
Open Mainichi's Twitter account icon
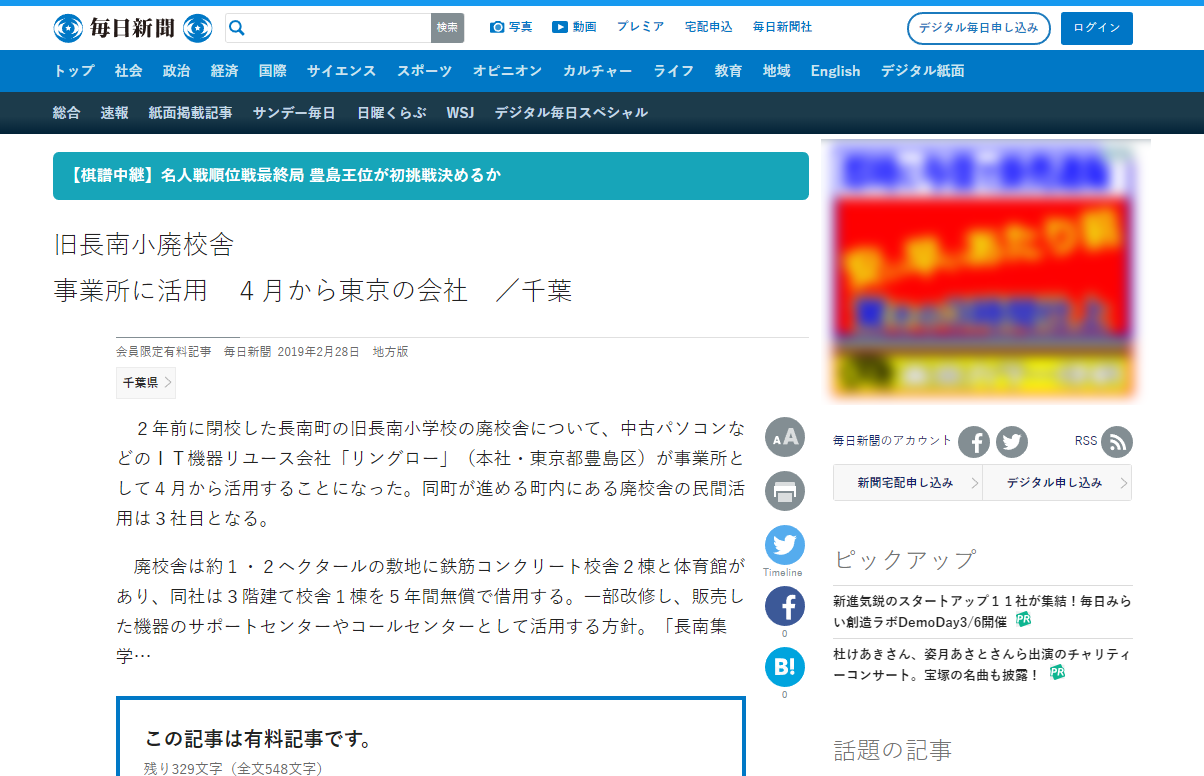point(1012,441)
